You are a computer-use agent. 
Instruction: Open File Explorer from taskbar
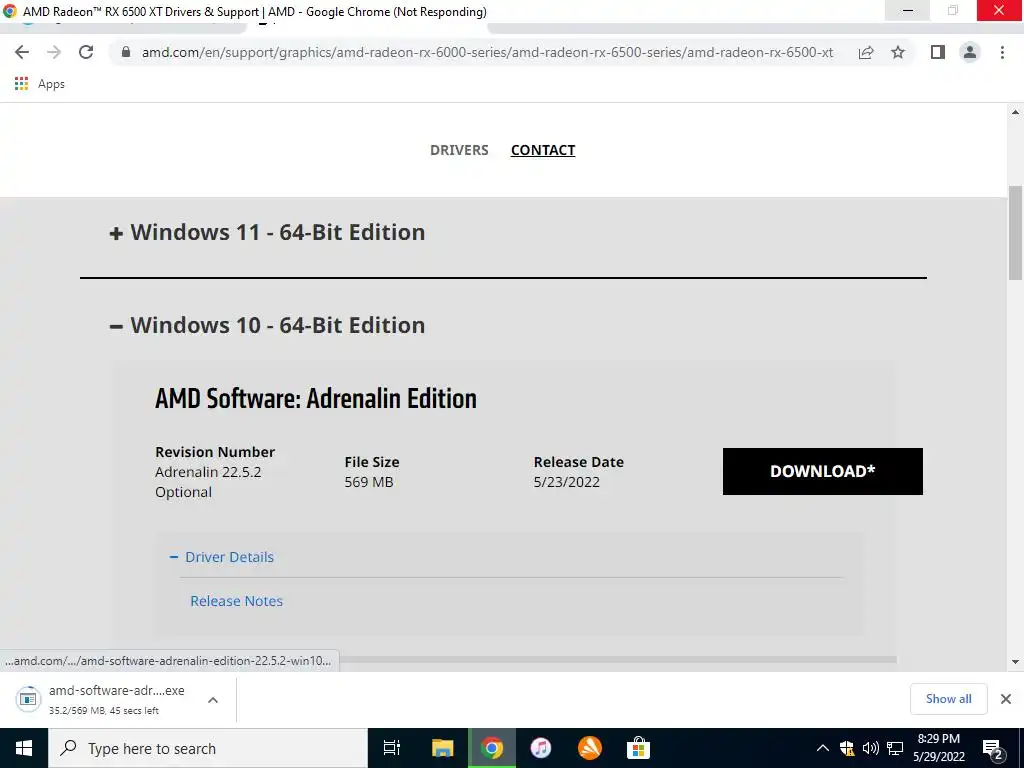442,748
